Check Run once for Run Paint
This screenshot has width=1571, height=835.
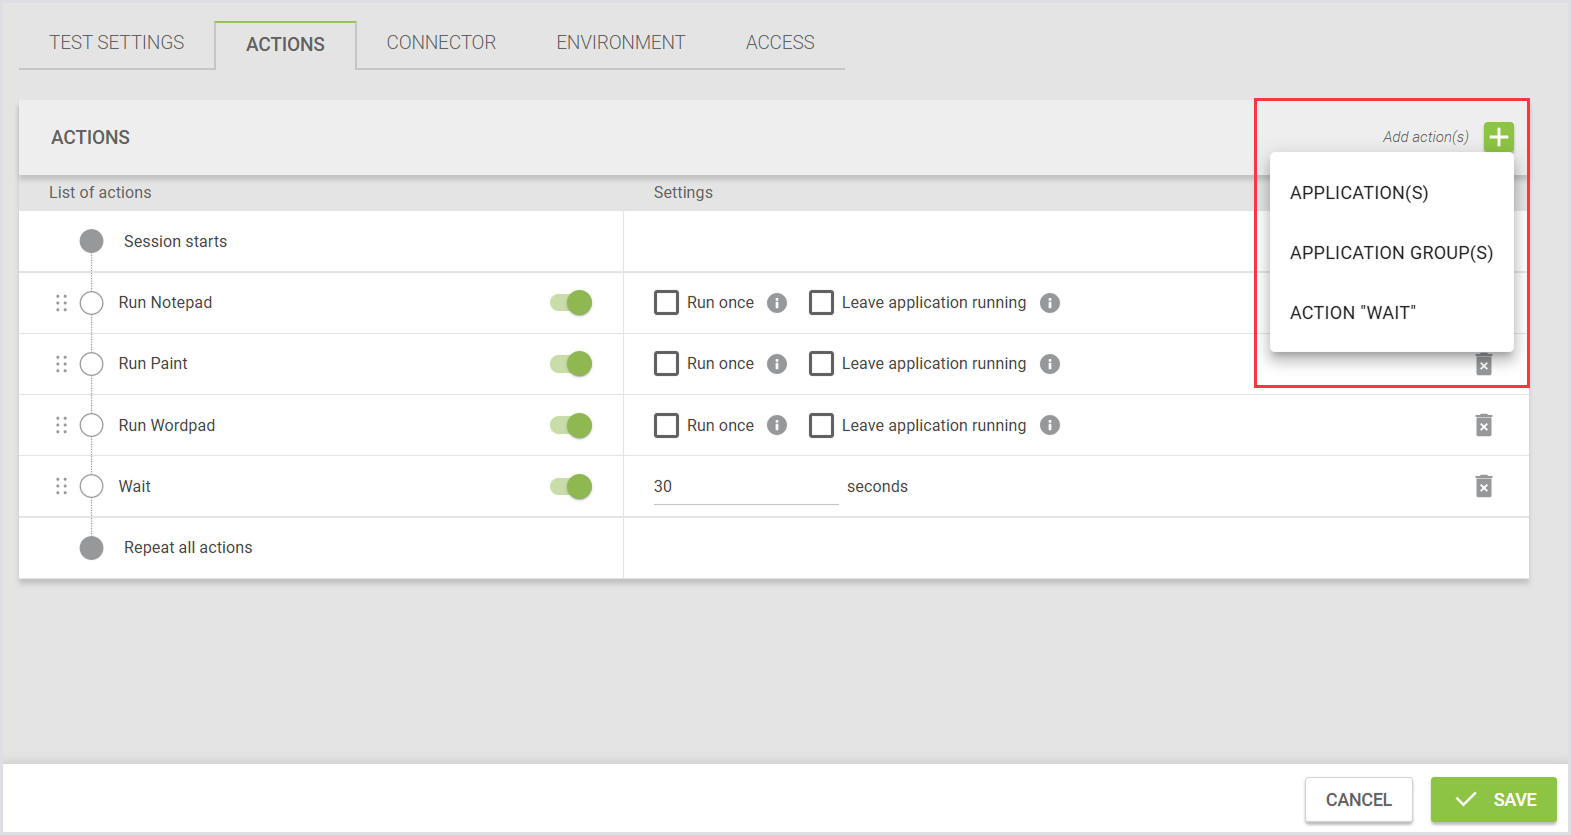click(x=666, y=364)
